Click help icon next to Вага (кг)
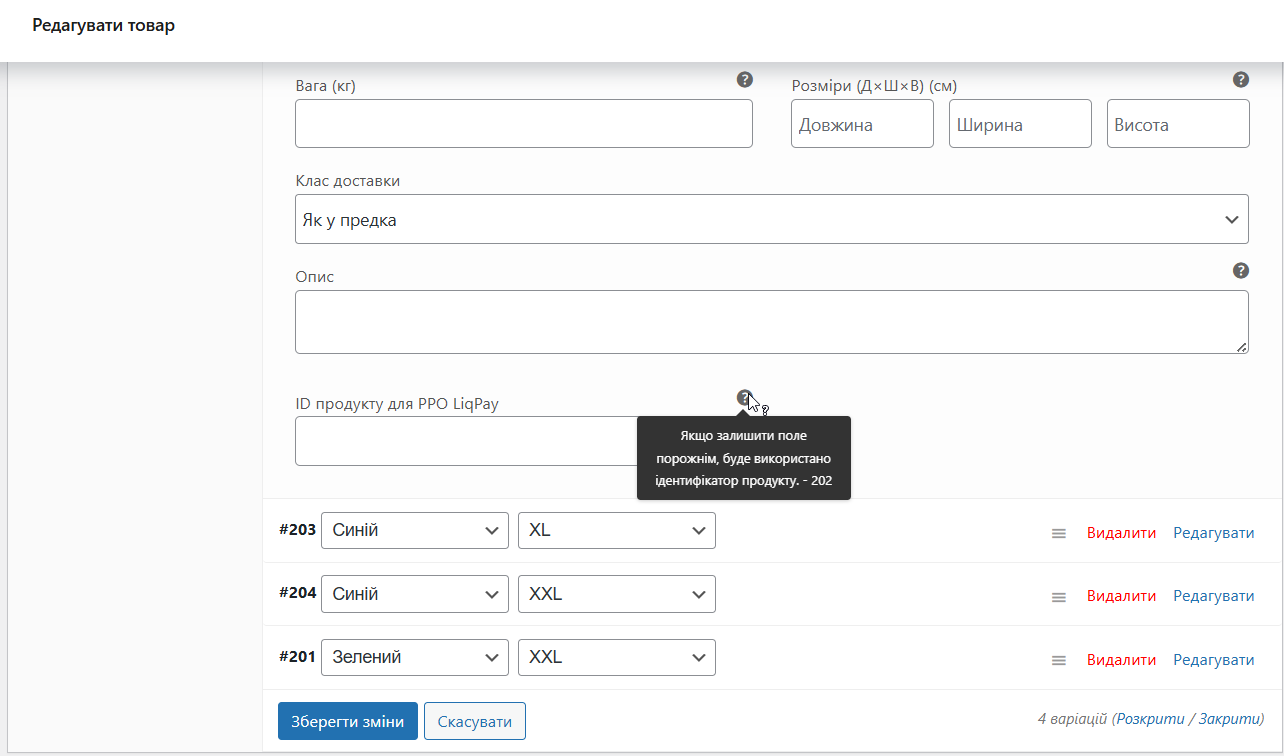 tap(744, 80)
